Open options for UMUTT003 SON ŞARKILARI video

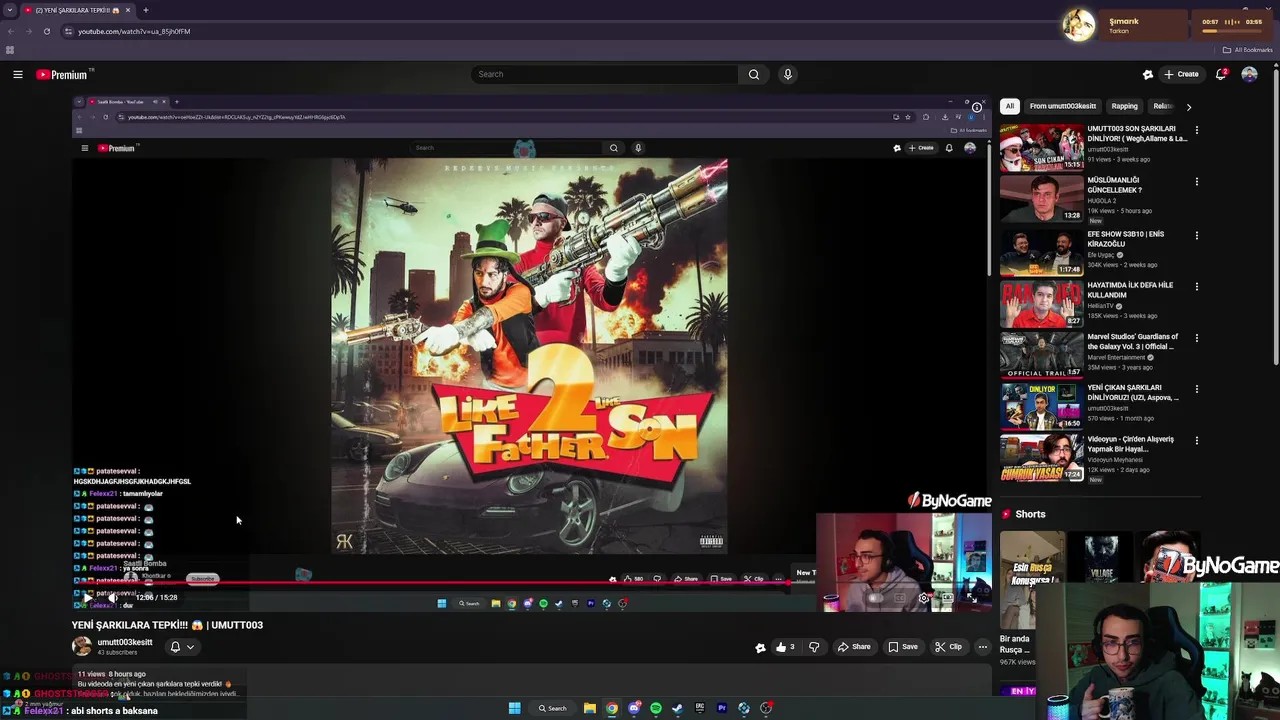point(1196,130)
